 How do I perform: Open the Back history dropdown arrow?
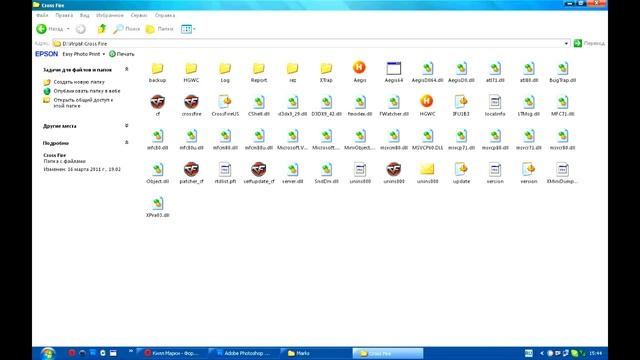coord(68,29)
